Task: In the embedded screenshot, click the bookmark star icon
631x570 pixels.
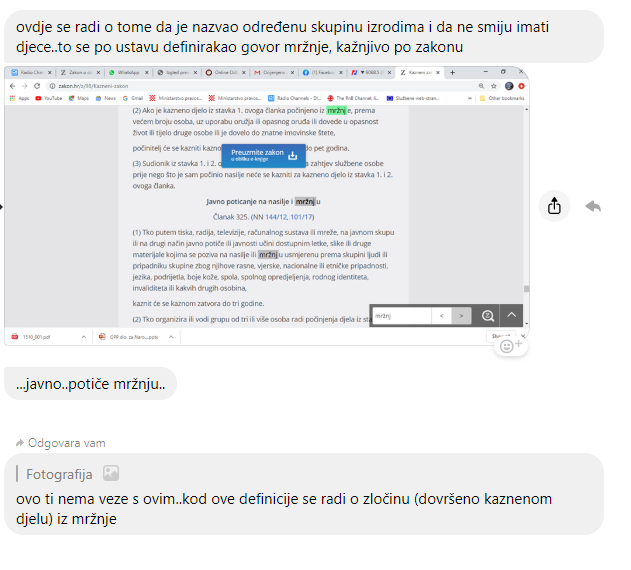Action: point(494,86)
